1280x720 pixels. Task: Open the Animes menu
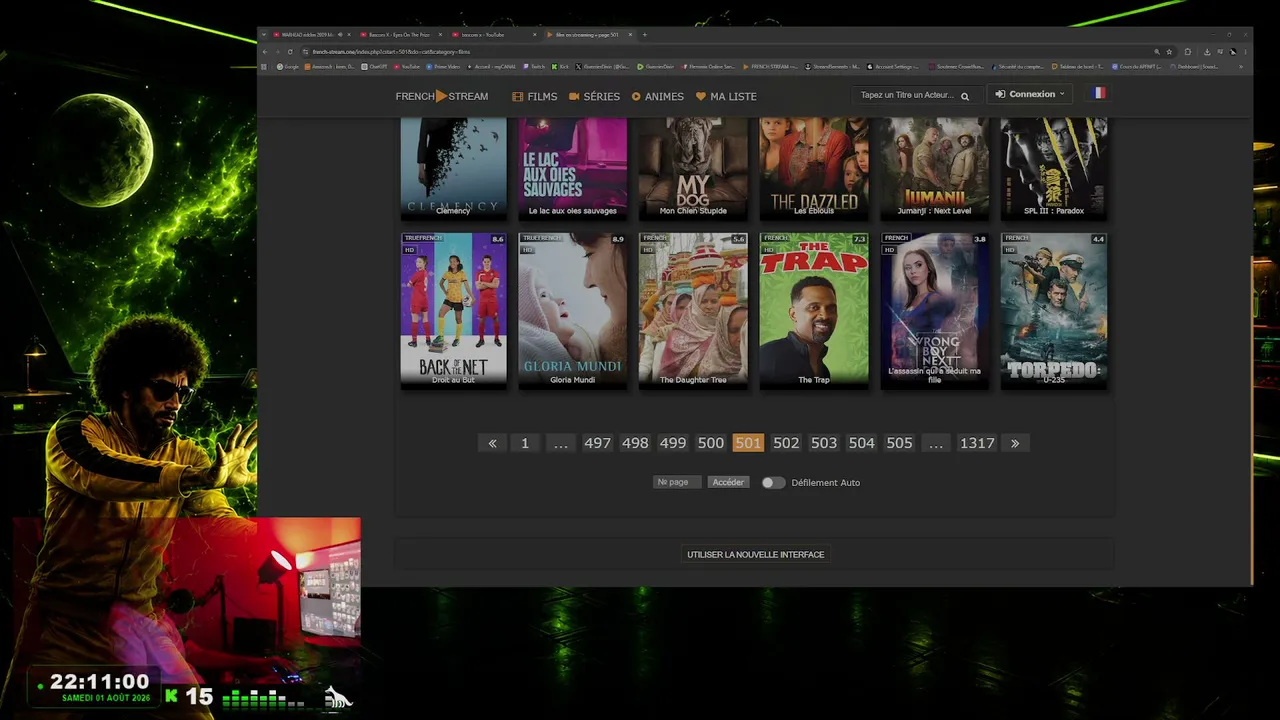[x=658, y=96]
